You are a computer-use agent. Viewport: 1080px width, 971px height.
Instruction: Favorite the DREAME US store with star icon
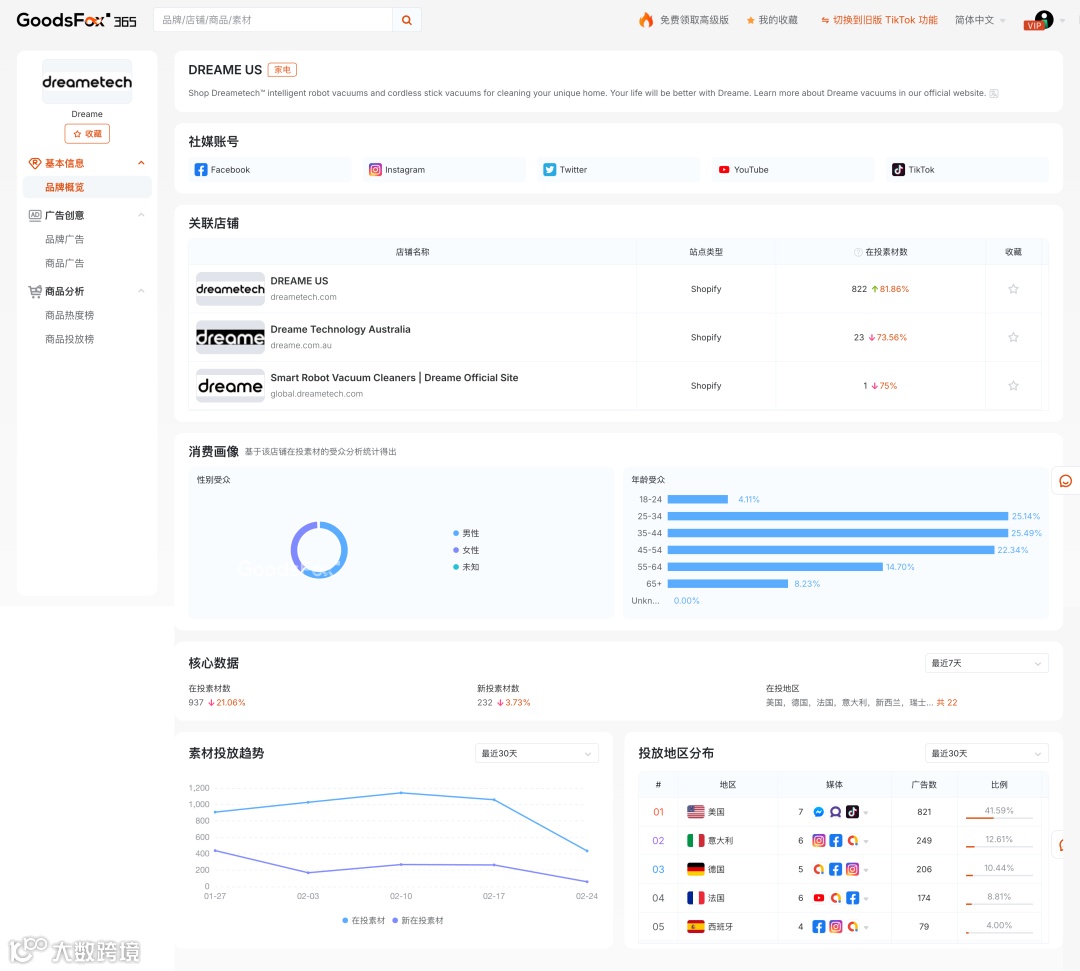pyautogui.click(x=1013, y=289)
